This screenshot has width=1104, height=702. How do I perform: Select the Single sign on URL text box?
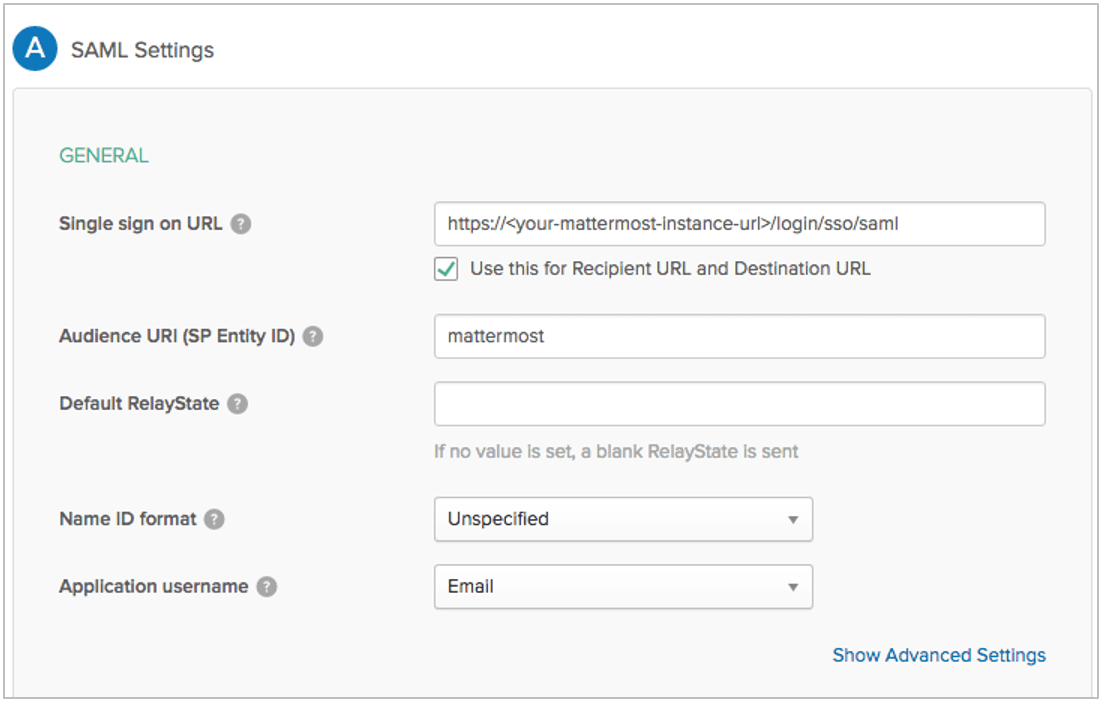(740, 224)
